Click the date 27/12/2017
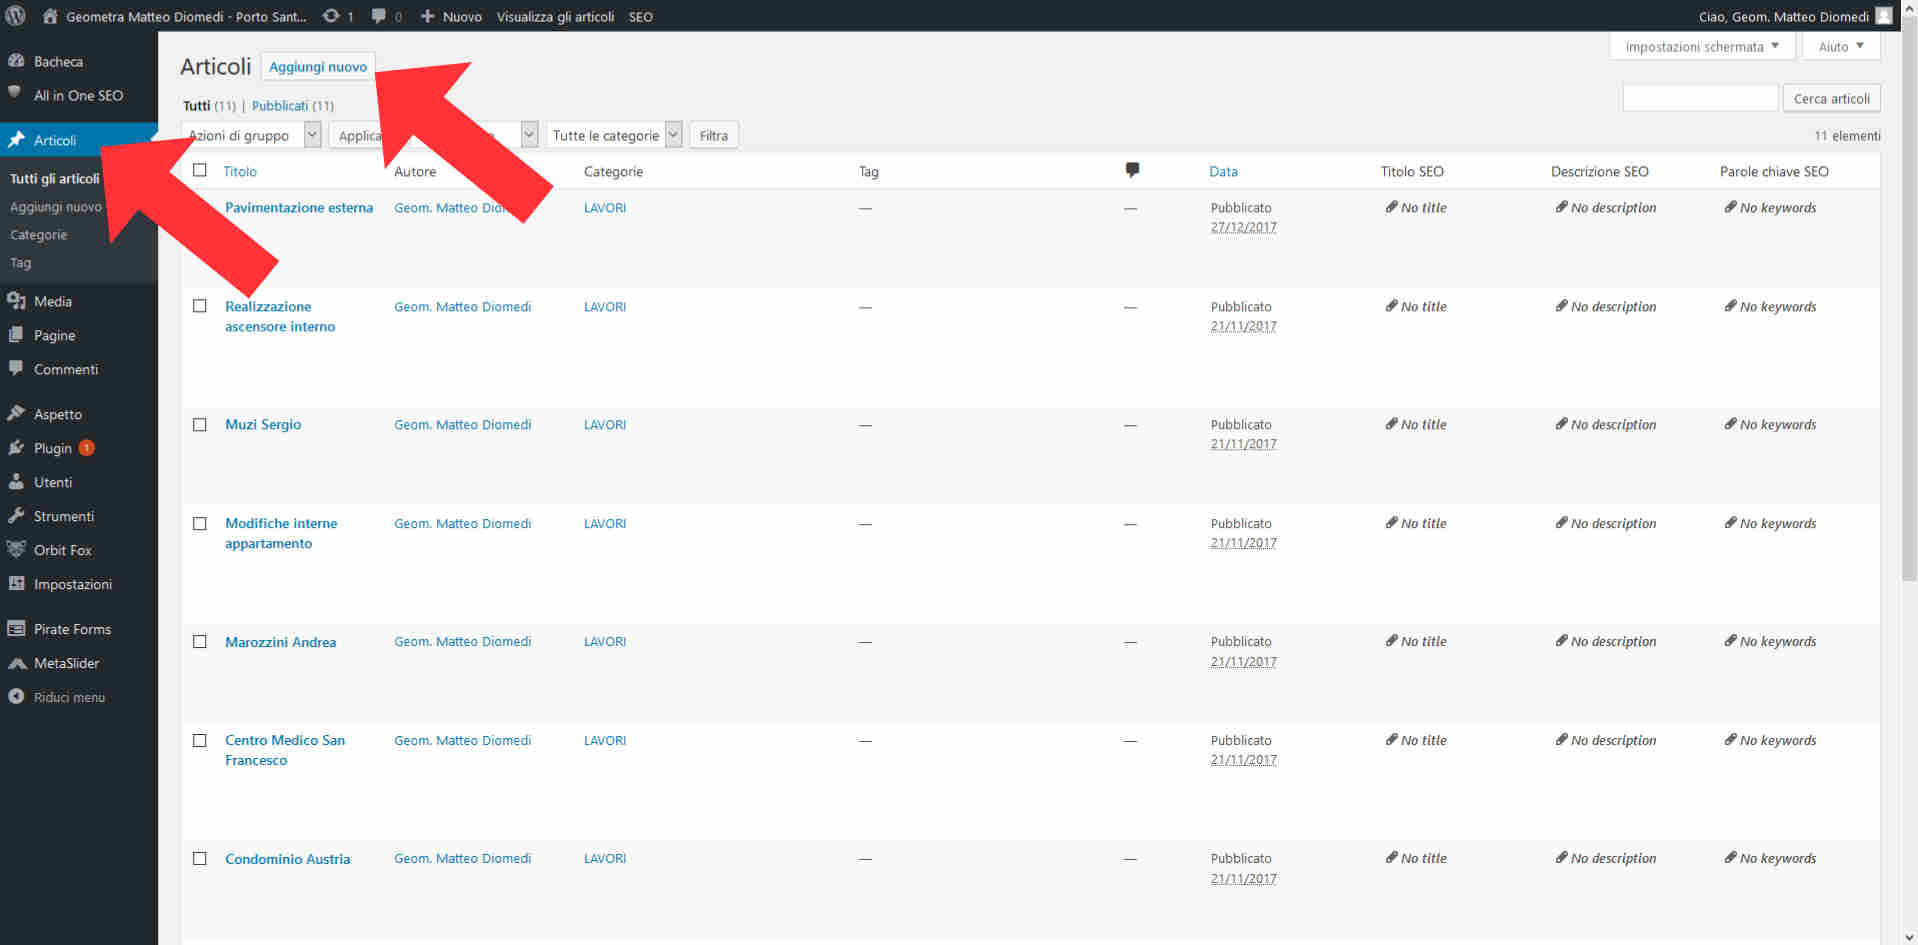 pos(1243,227)
